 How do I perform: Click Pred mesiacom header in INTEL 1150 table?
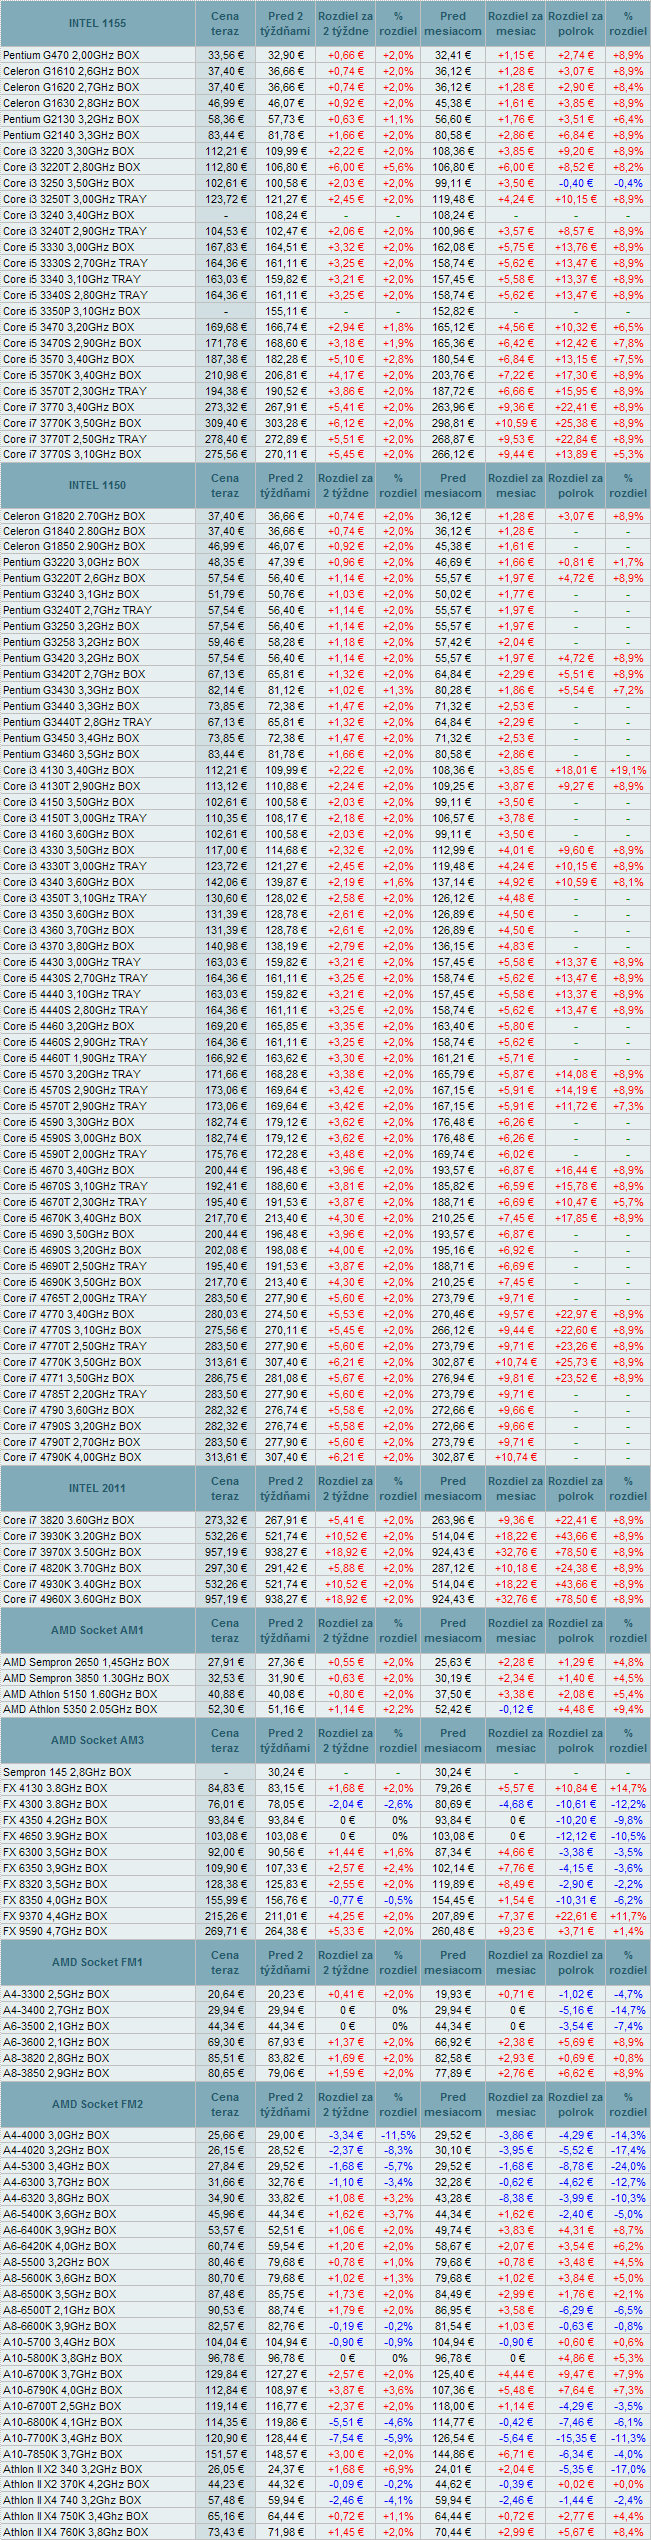pyautogui.click(x=453, y=485)
